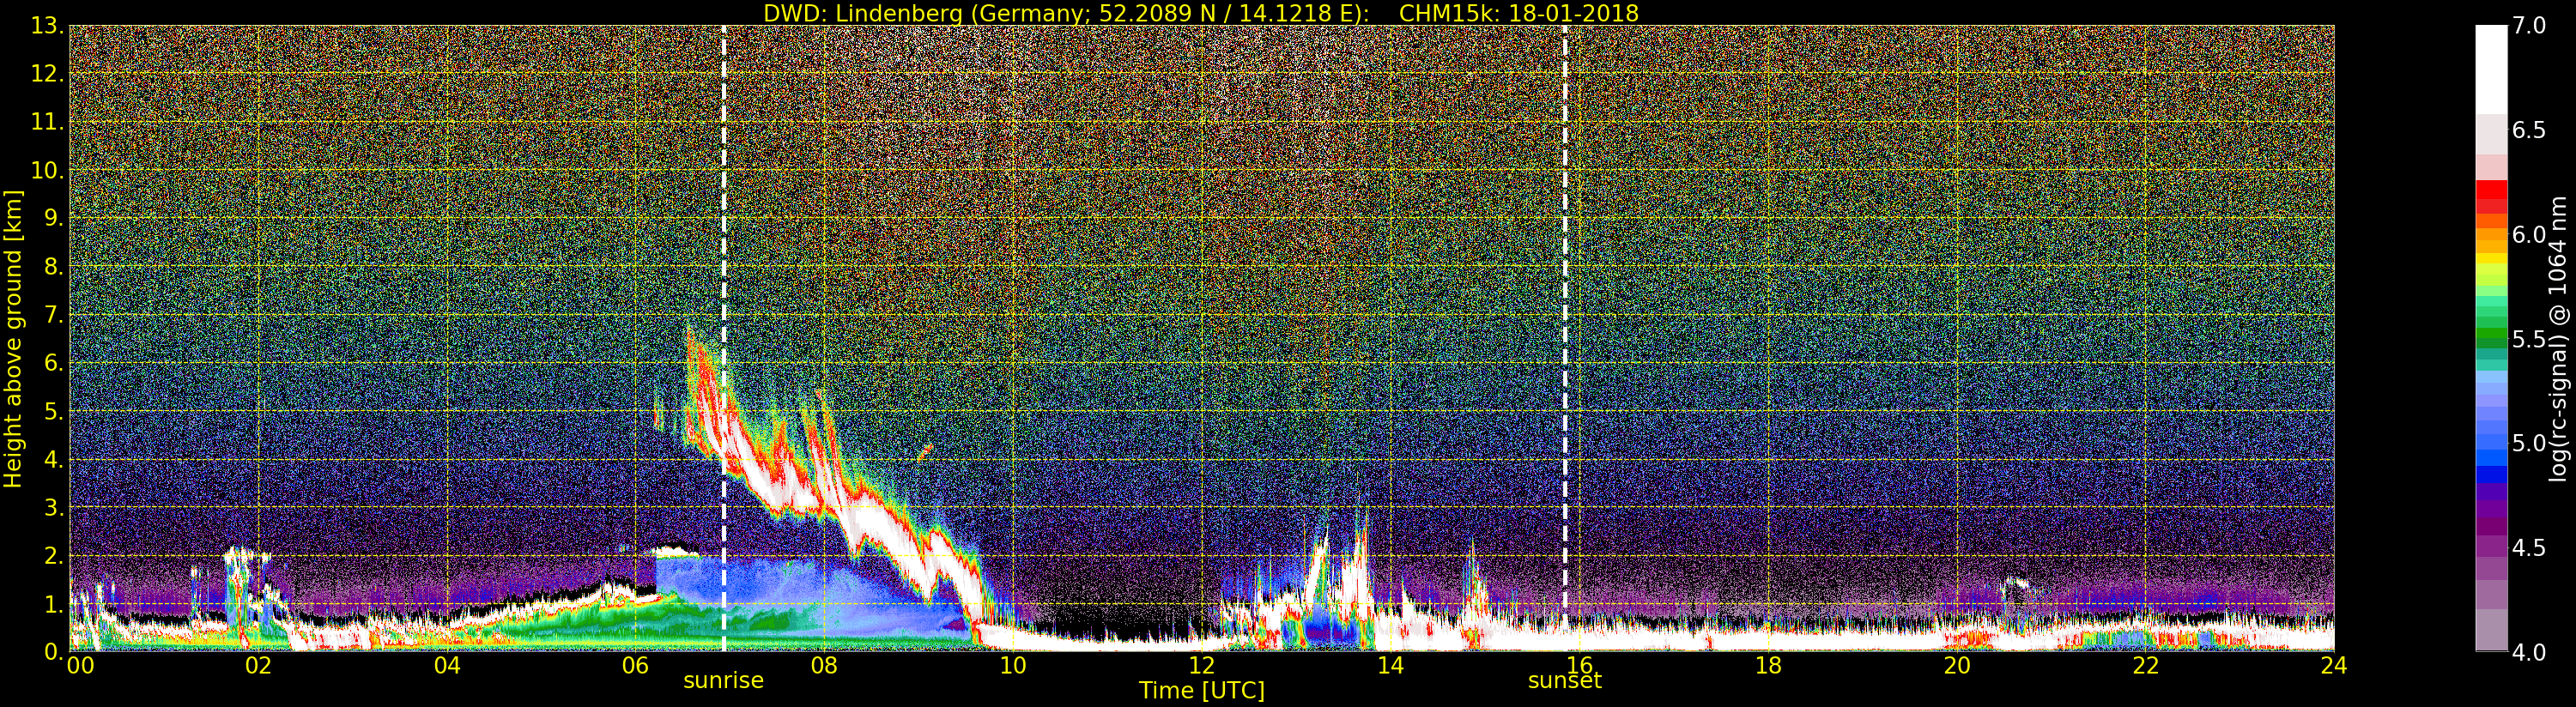Click the "8." height axis tick label

pyautogui.click(x=55, y=267)
